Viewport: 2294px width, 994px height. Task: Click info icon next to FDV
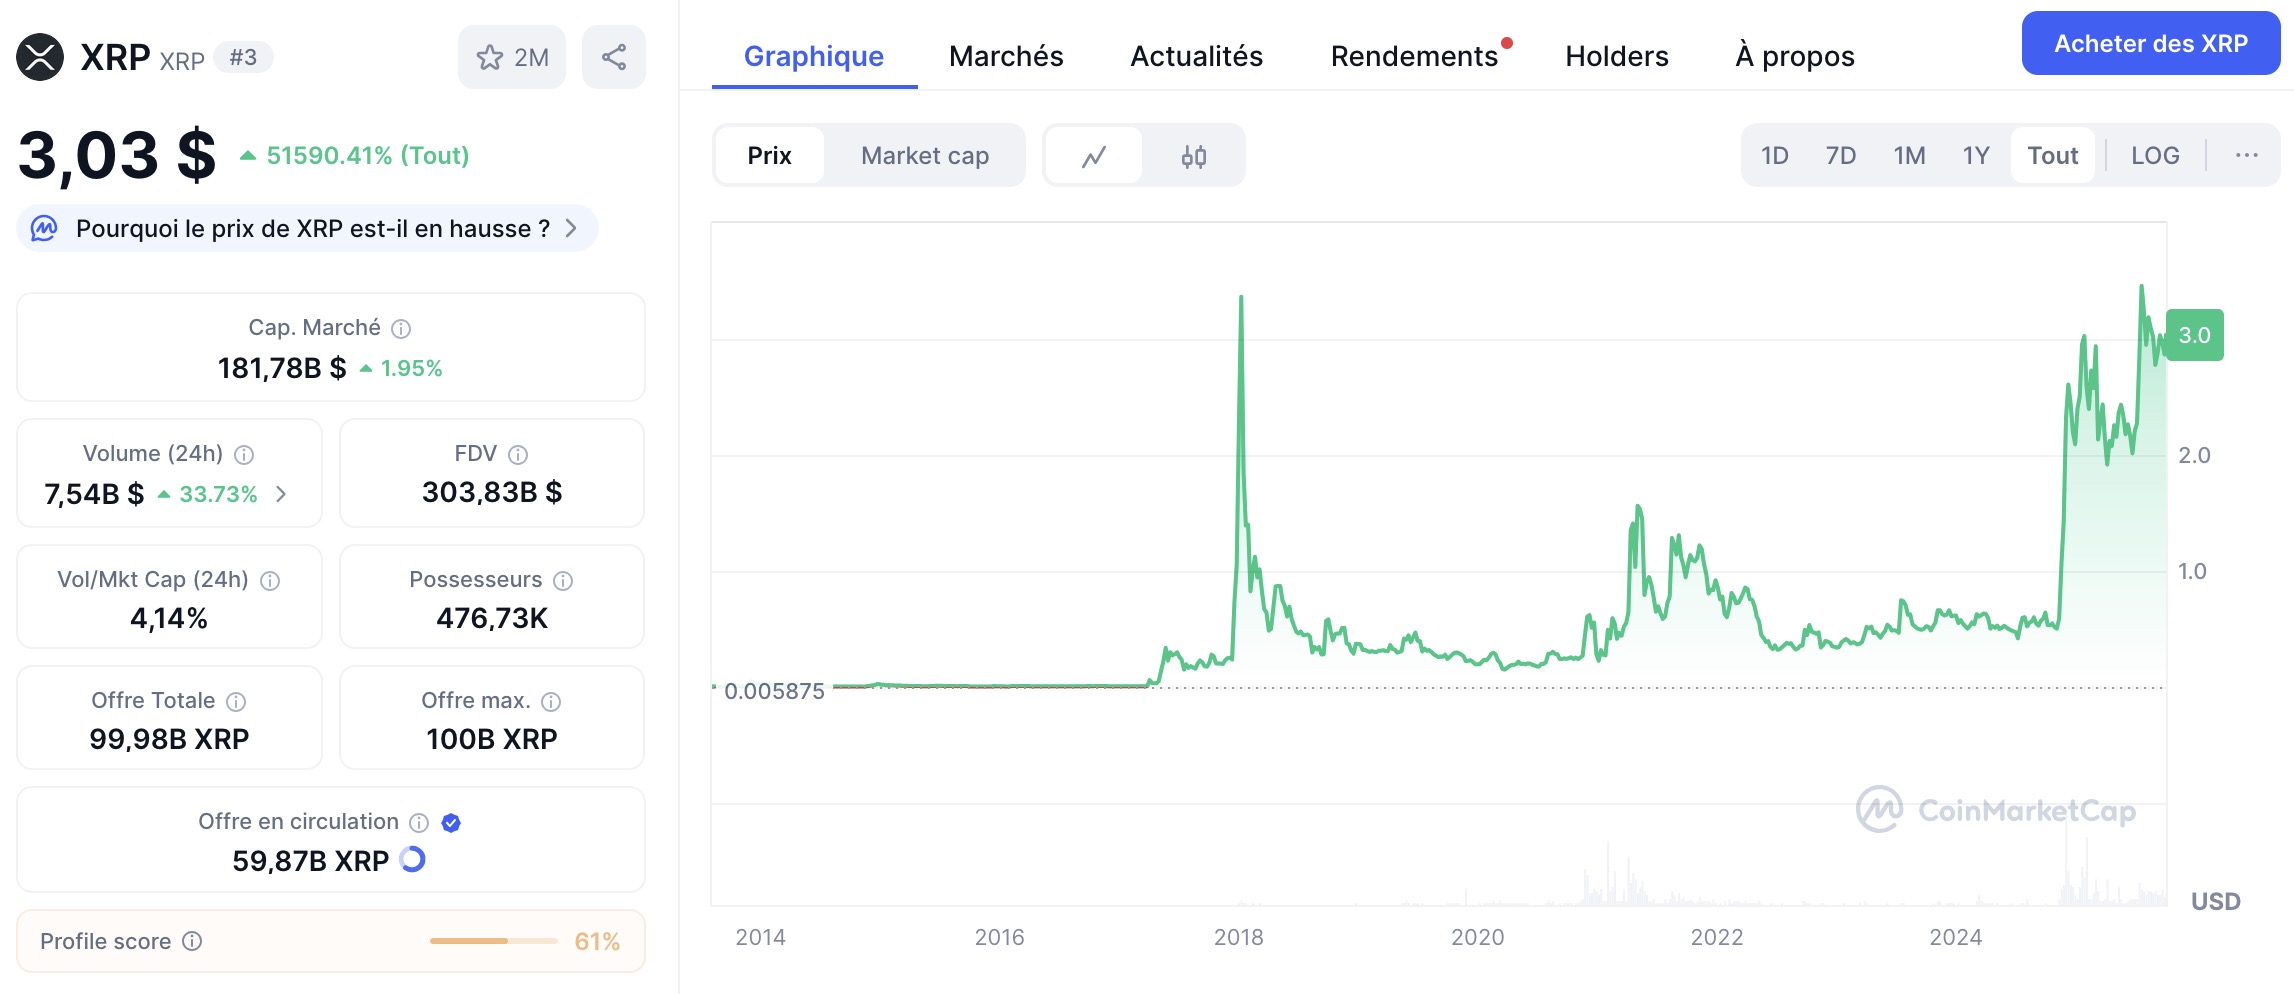tap(518, 455)
